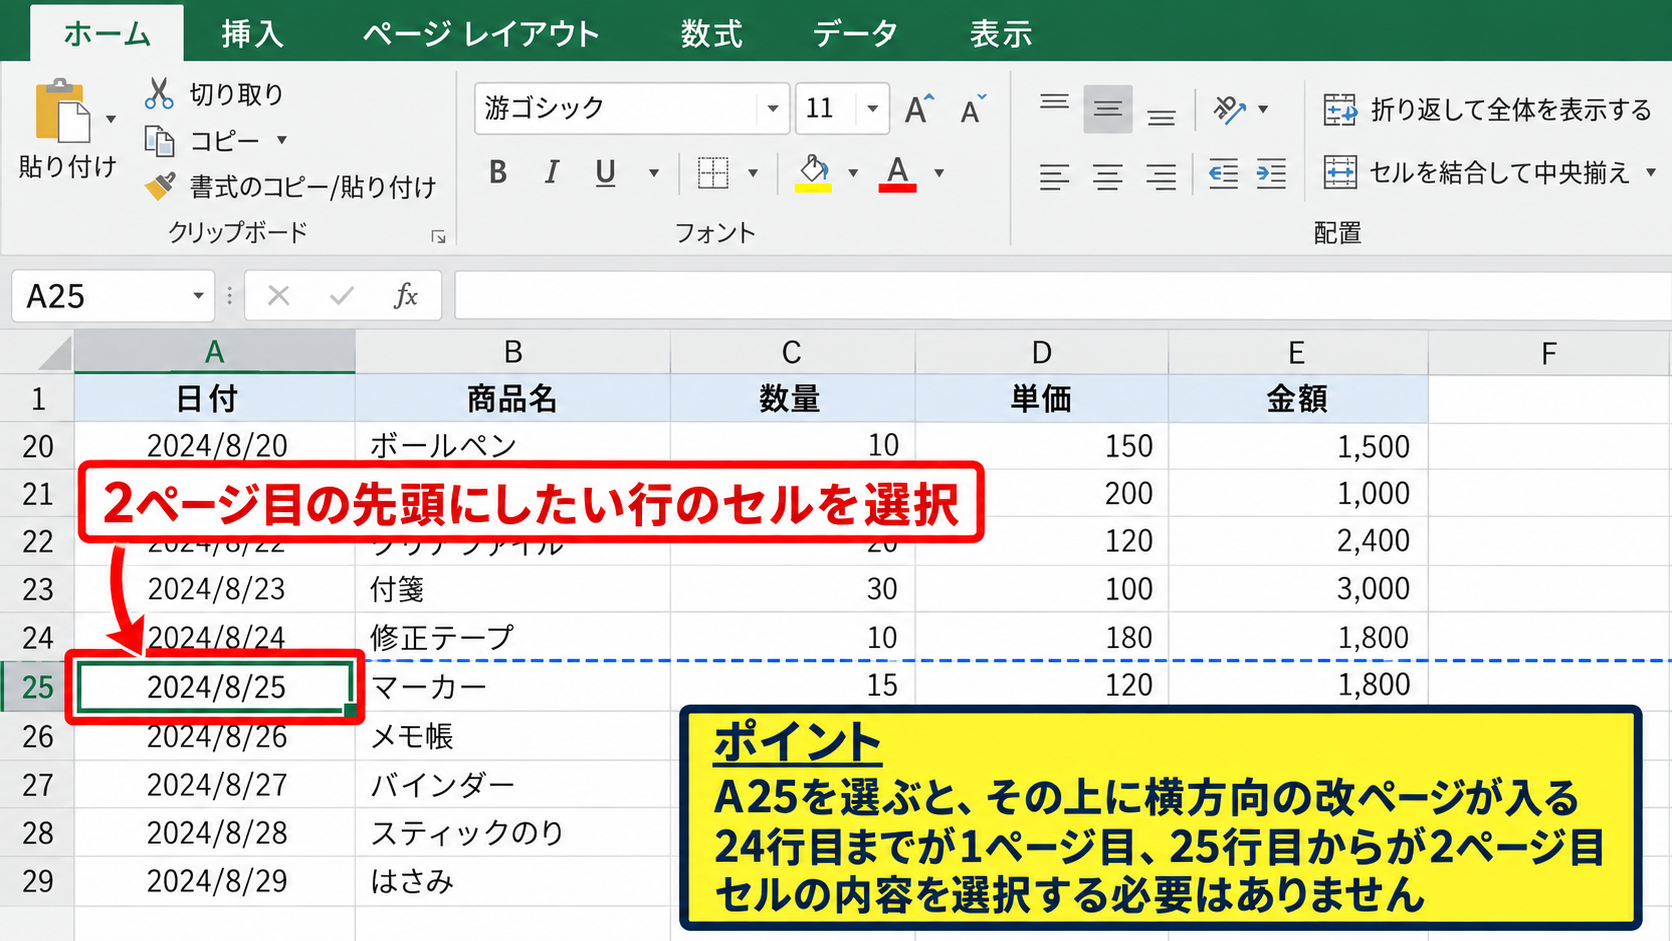Expand the copy options arrow
Screen dimensions: 1672x941
282,140
